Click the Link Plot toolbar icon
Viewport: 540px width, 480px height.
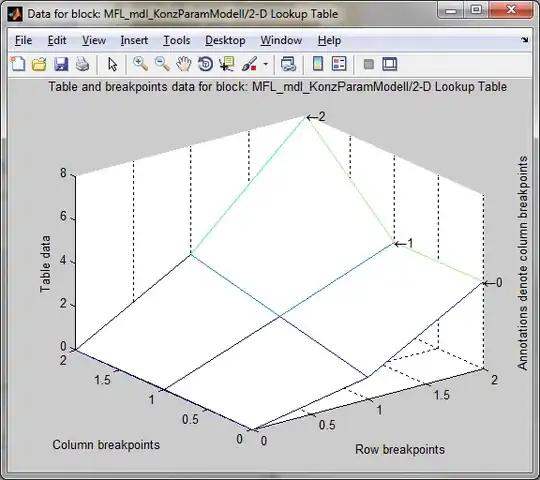288,64
